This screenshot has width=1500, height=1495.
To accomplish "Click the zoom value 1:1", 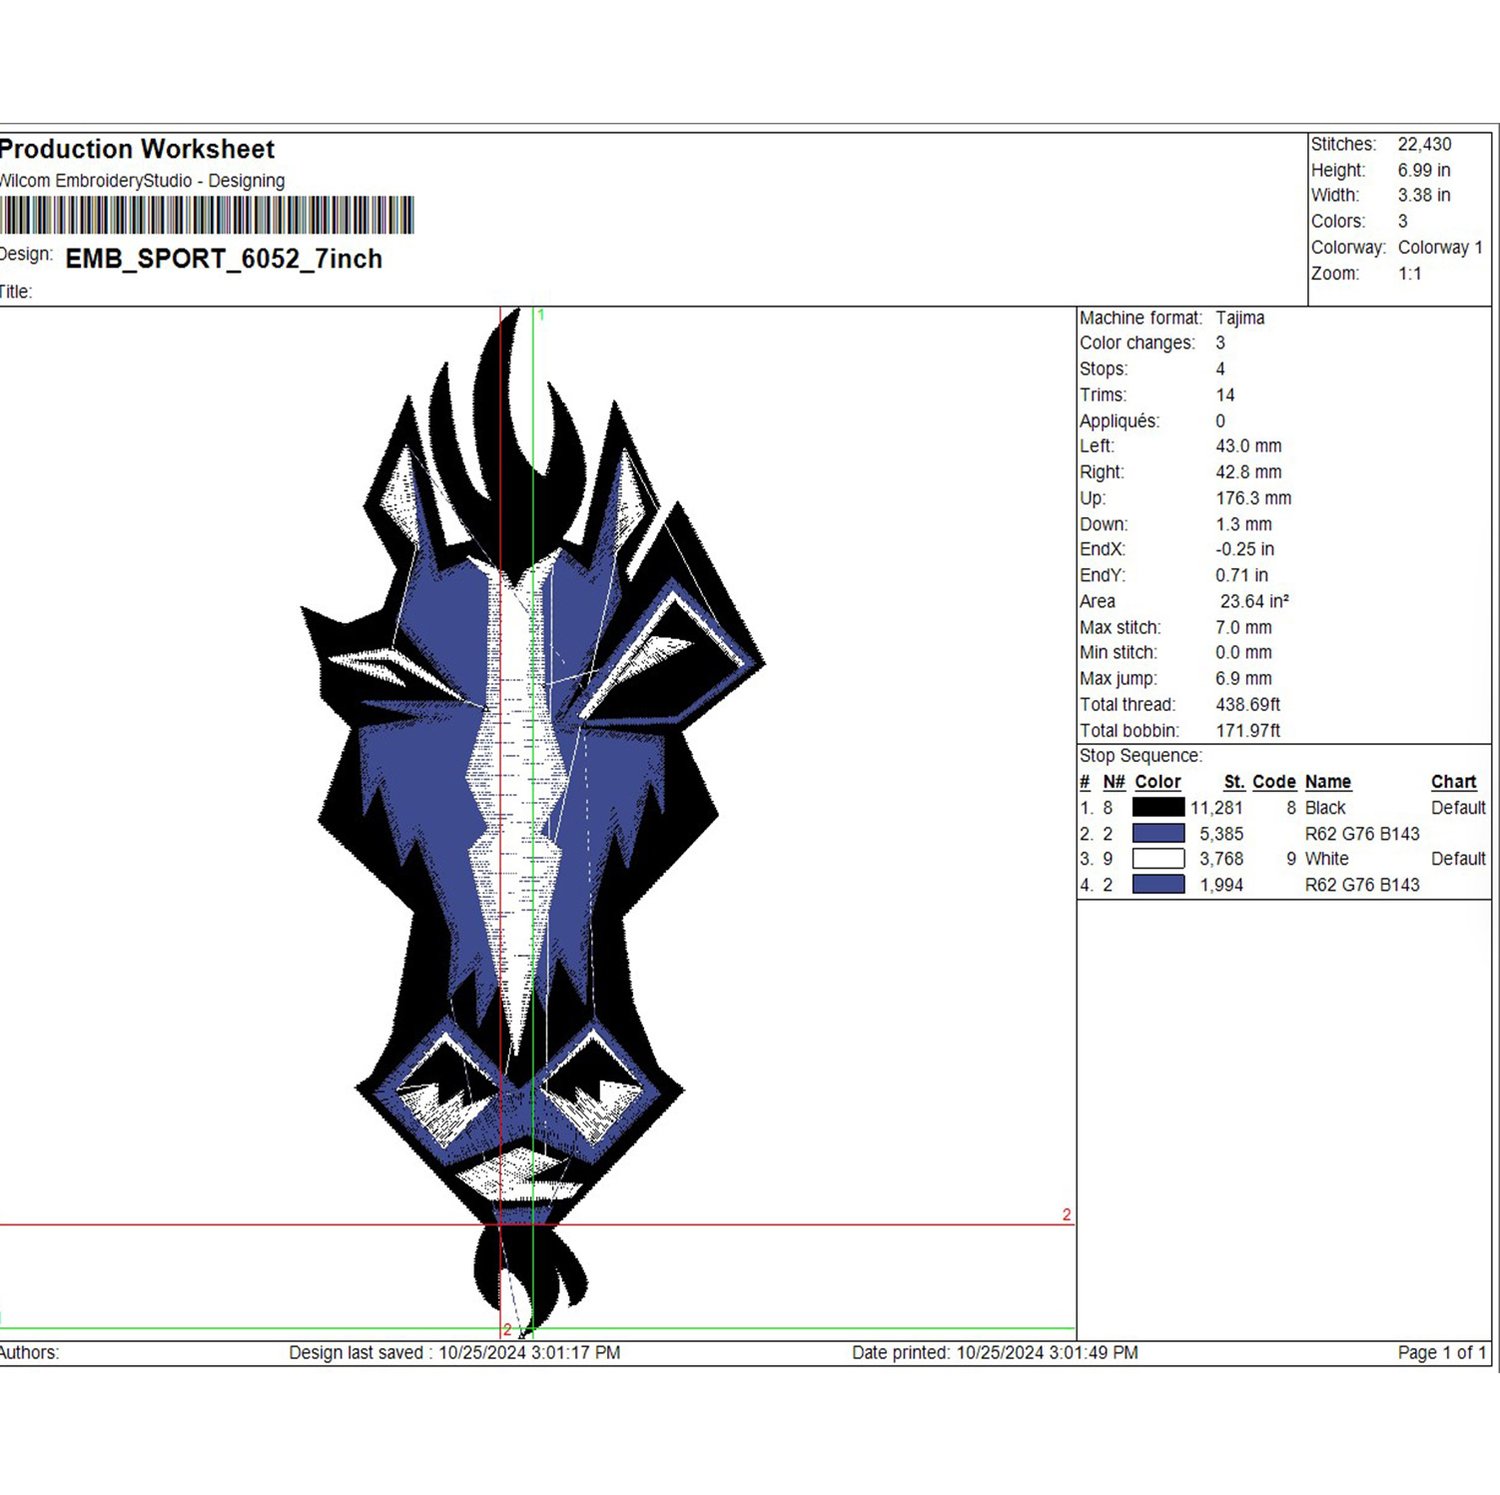I will pos(1409,273).
